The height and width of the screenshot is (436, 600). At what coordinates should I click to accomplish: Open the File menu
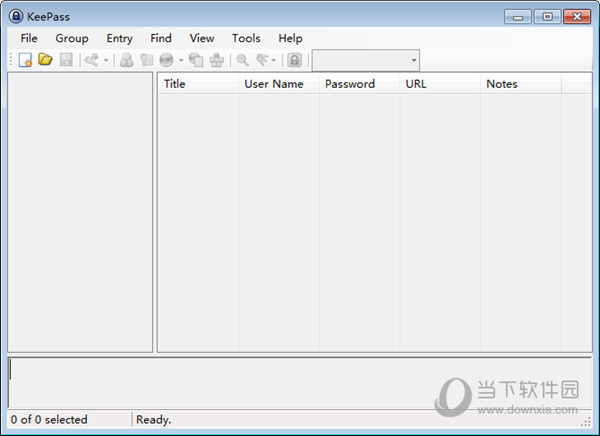(x=29, y=38)
